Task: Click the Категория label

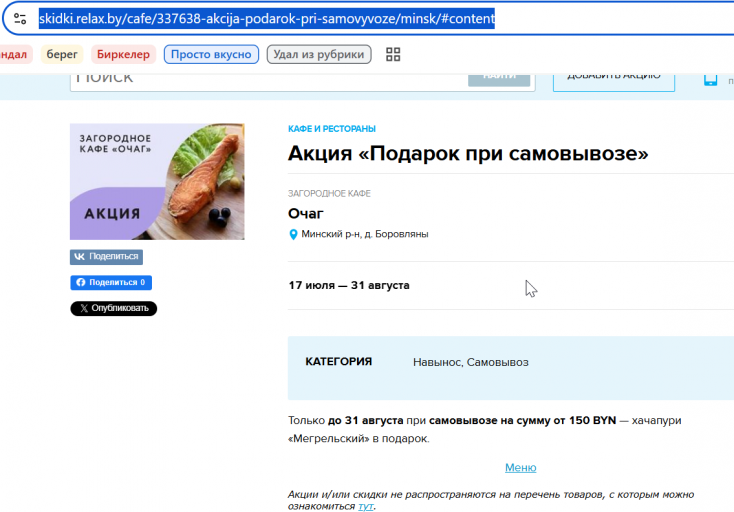Action: (x=338, y=362)
